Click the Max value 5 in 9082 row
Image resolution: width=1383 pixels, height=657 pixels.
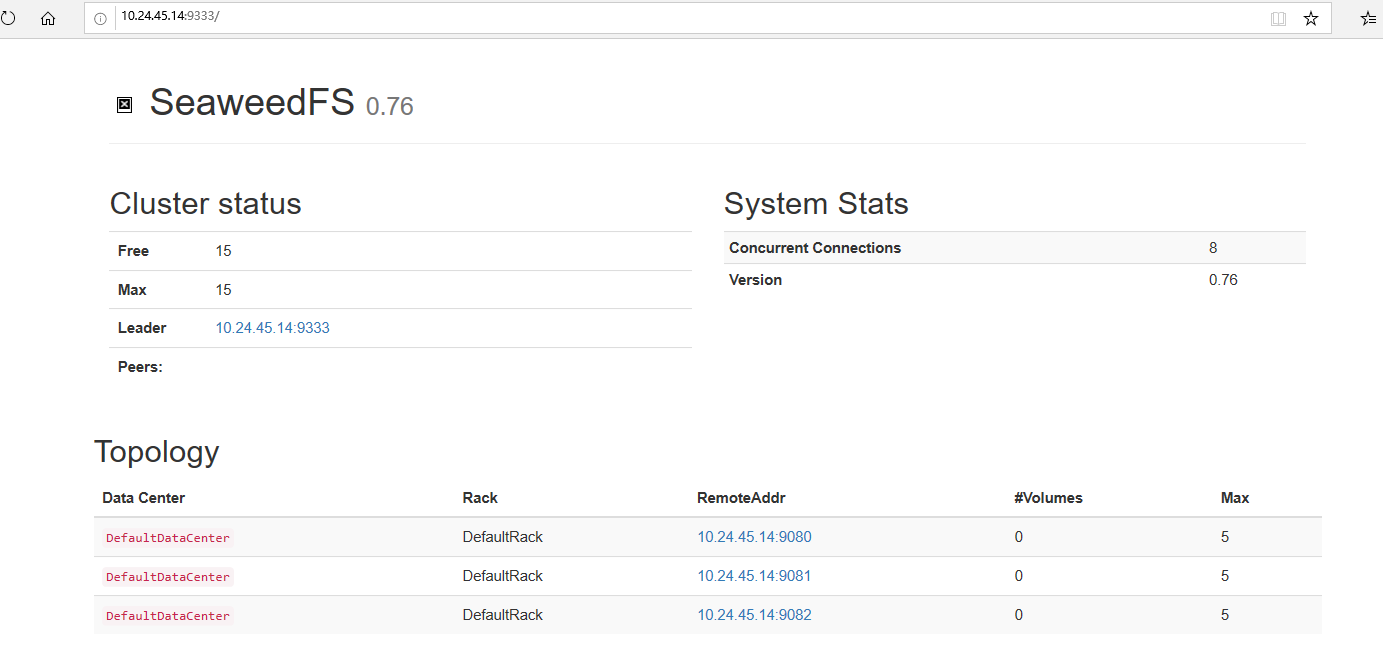[1225, 615]
